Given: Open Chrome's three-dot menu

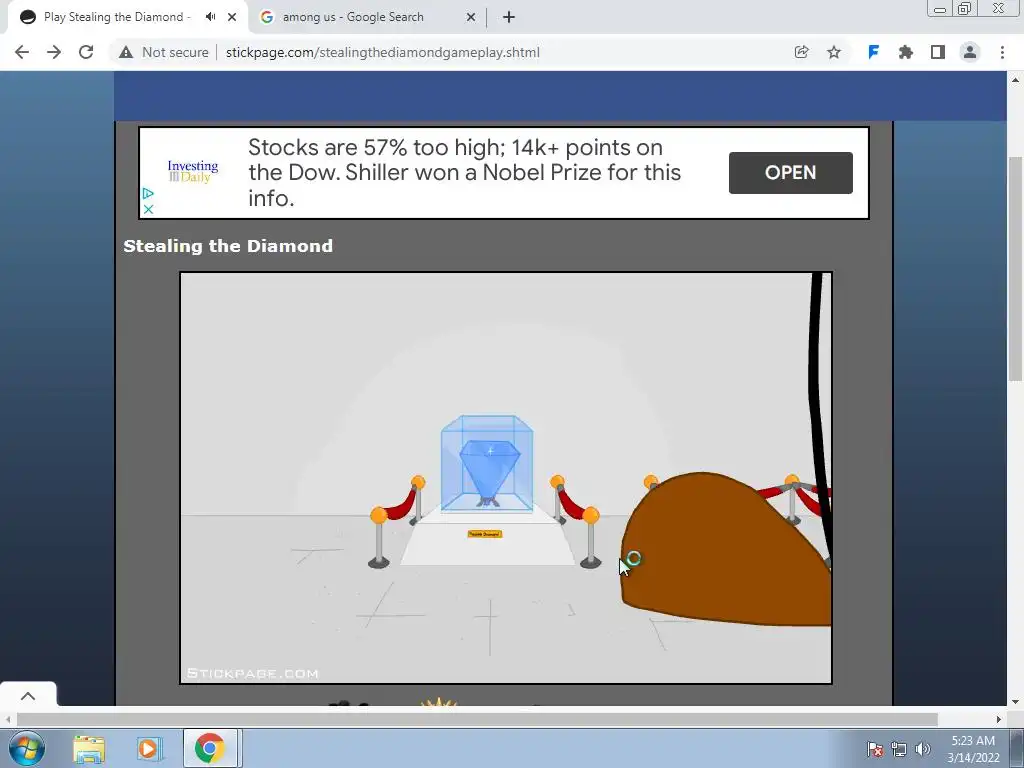Looking at the screenshot, I should pyautogui.click(x=1002, y=52).
